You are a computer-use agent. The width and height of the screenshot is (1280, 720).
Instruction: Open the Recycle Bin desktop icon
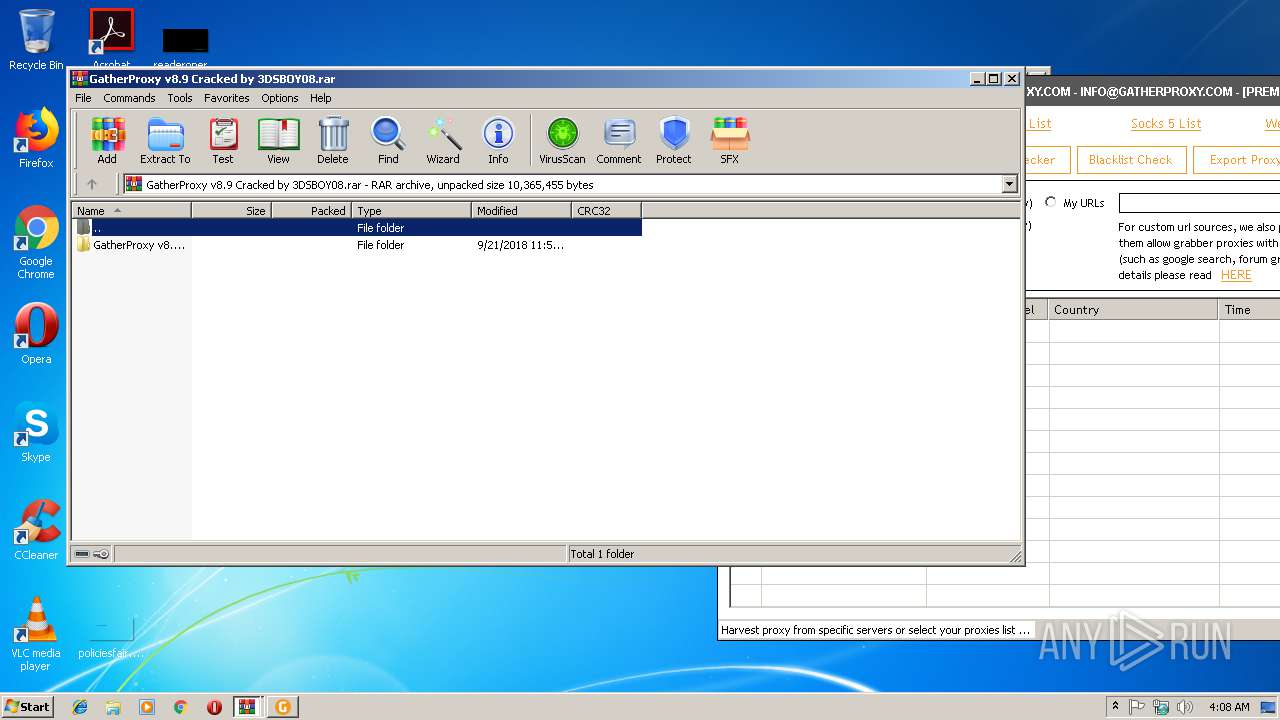click(x=36, y=40)
